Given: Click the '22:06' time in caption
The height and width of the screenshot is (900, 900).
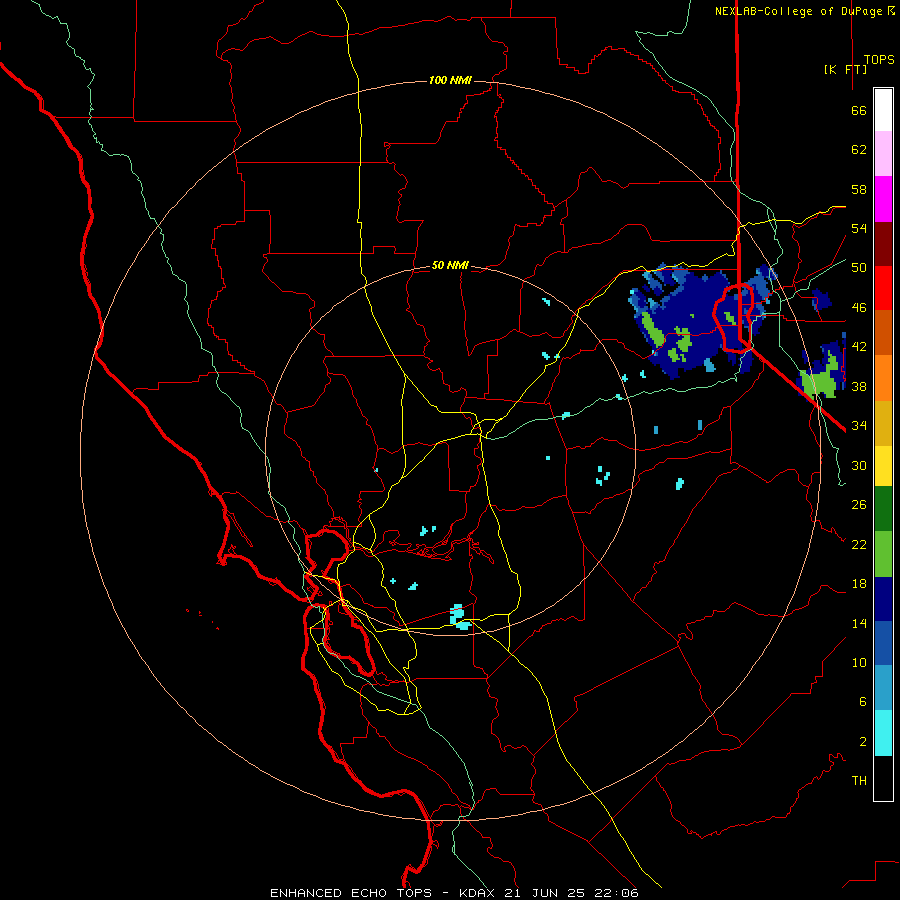Looking at the screenshot, I should (618, 893).
